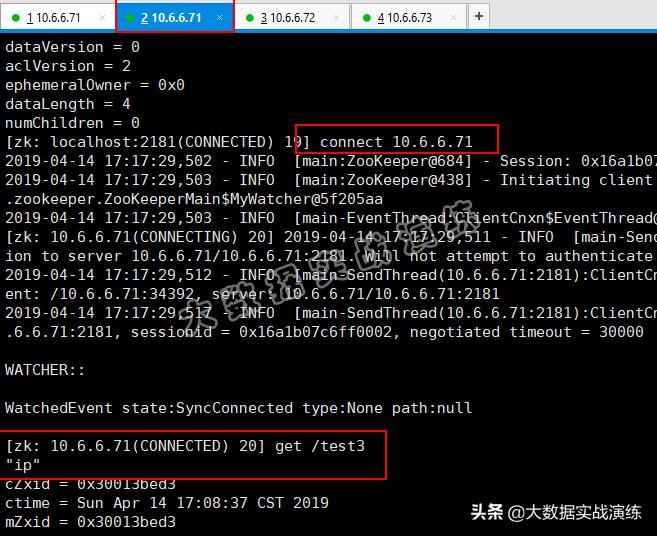Click the 'ephemeralOwner = 0x0' line
The height and width of the screenshot is (536, 657).
(95, 85)
